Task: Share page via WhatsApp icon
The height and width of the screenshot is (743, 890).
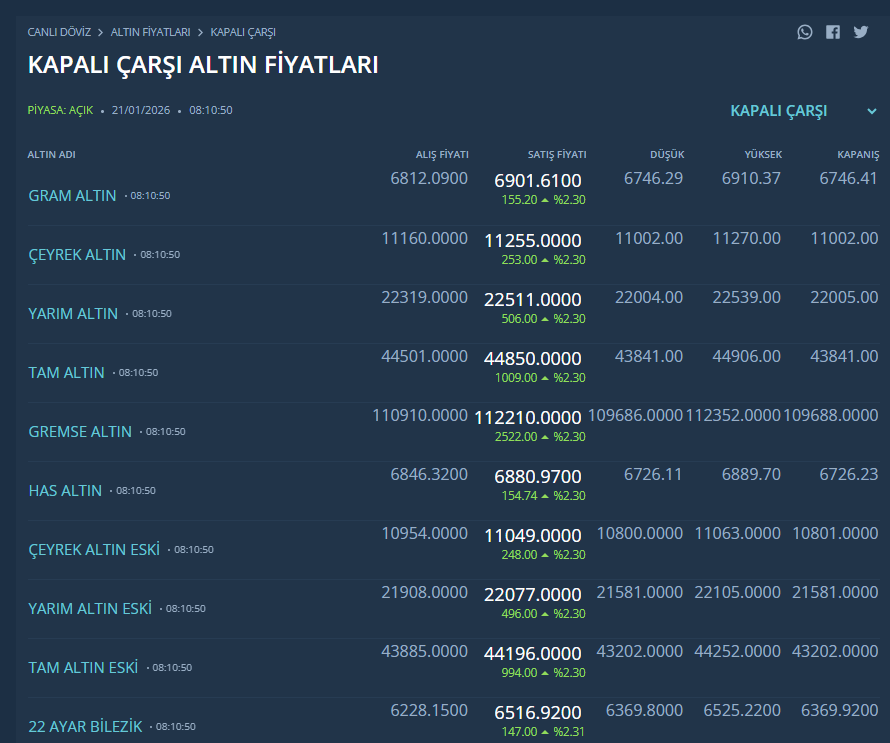Action: (805, 32)
